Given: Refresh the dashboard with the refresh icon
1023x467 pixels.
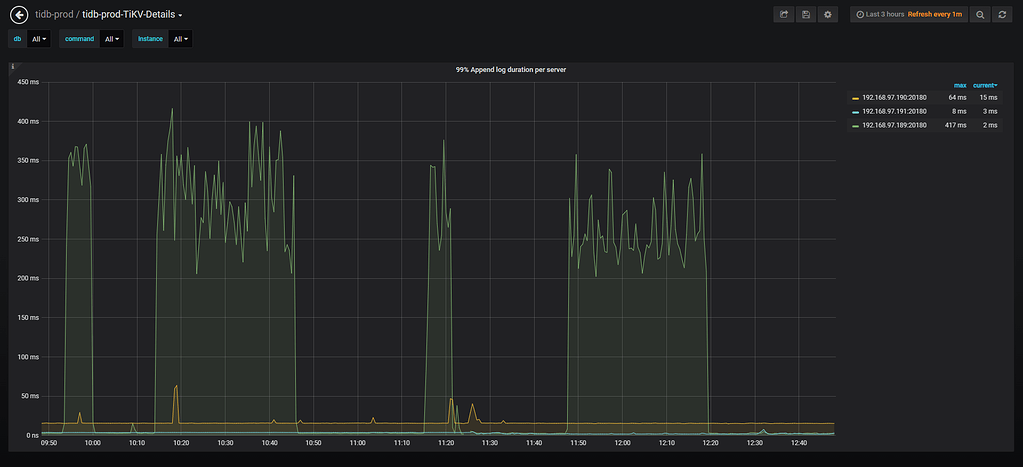Looking at the screenshot, I should pyautogui.click(x=1001, y=14).
